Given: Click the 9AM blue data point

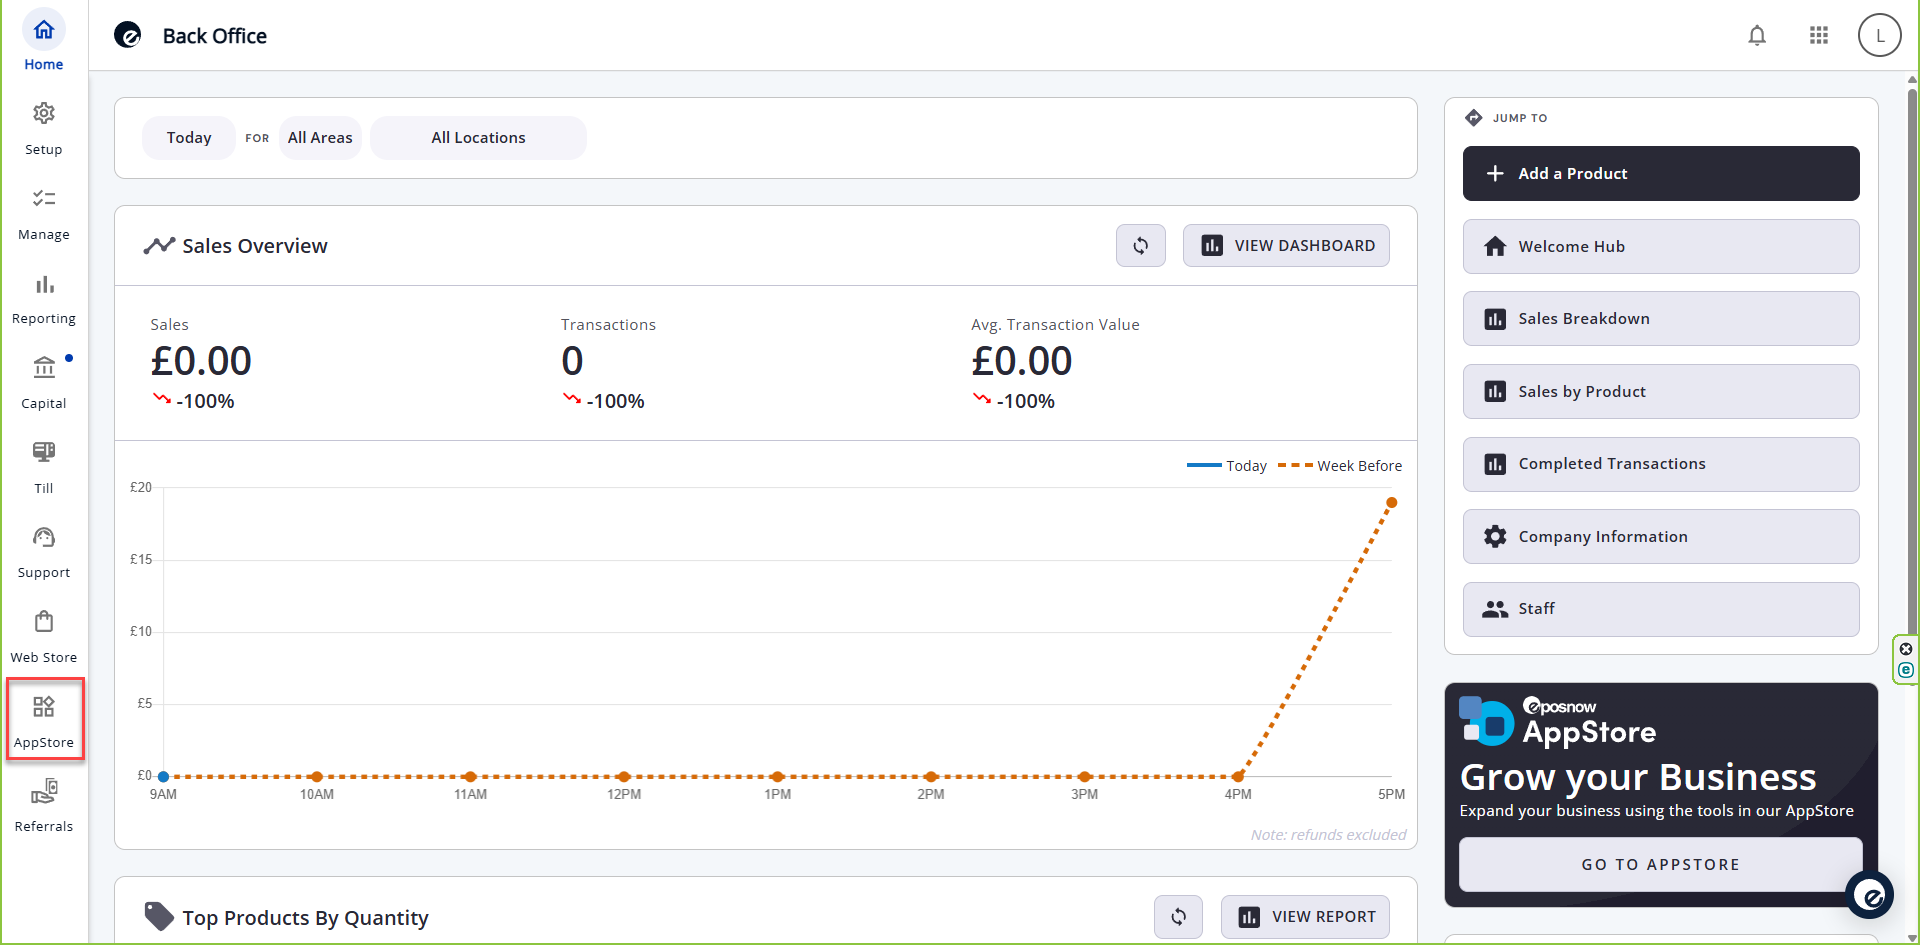Looking at the screenshot, I should (x=163, y=777).
